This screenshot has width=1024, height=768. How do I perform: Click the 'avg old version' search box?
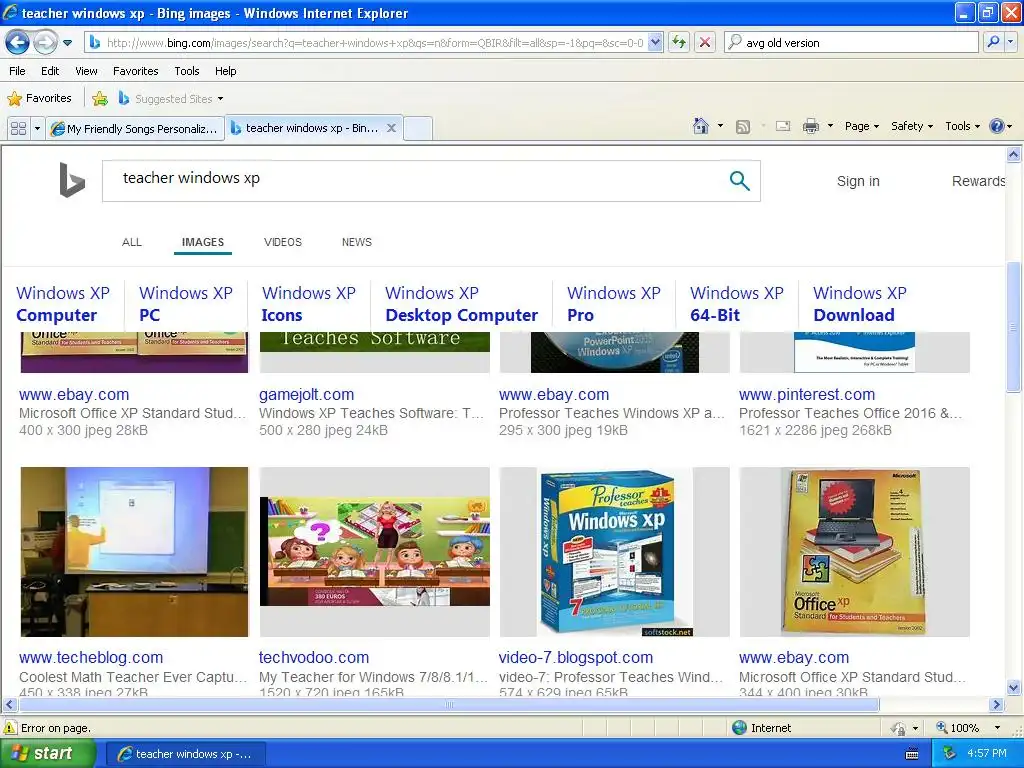pyautogui.click(x=852, y=42)
